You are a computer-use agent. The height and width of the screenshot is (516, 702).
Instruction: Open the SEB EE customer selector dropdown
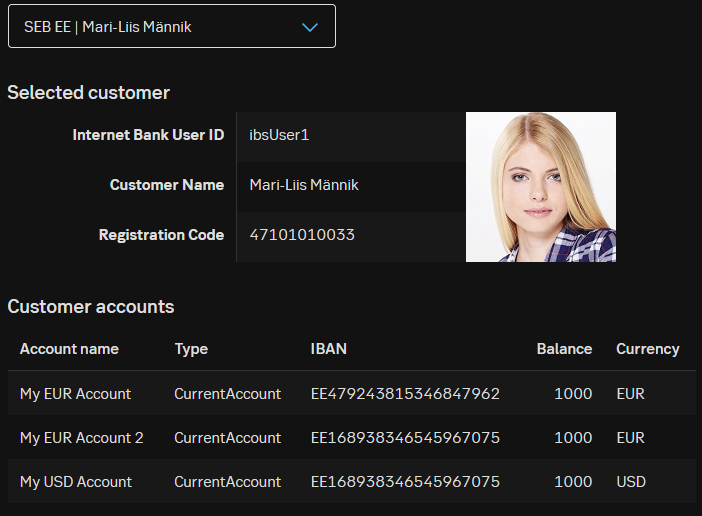pyautogui.click(x=171, y=27)
